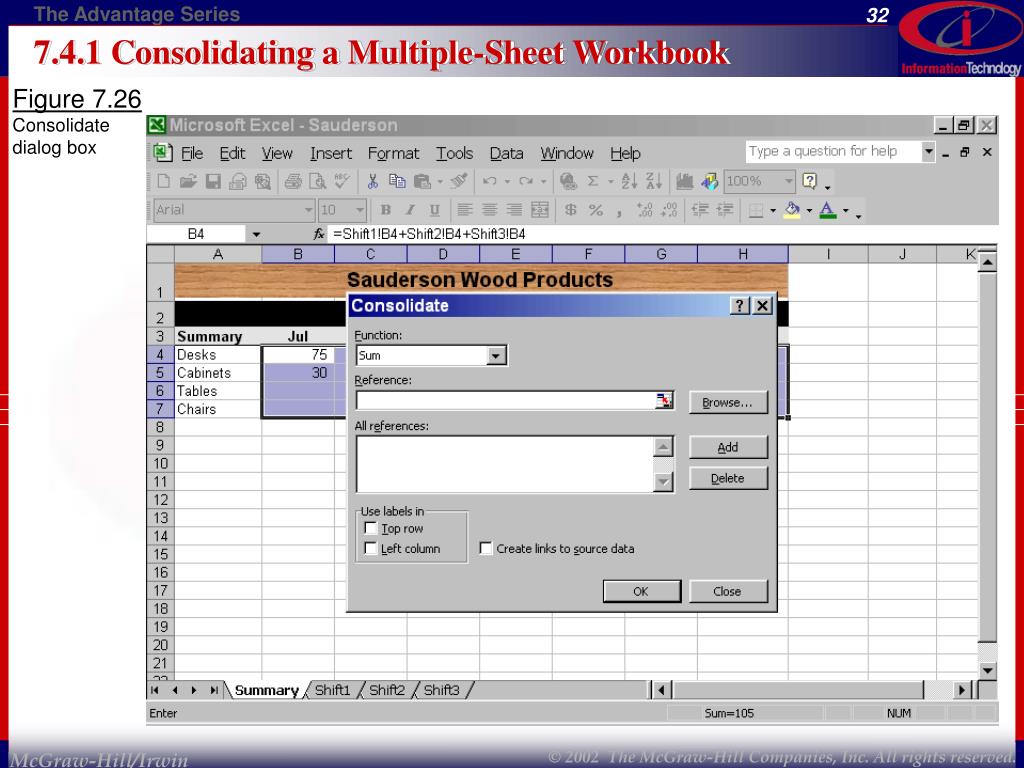
Task: Click in the Type a question for help box
Action: tap(833, 152)
